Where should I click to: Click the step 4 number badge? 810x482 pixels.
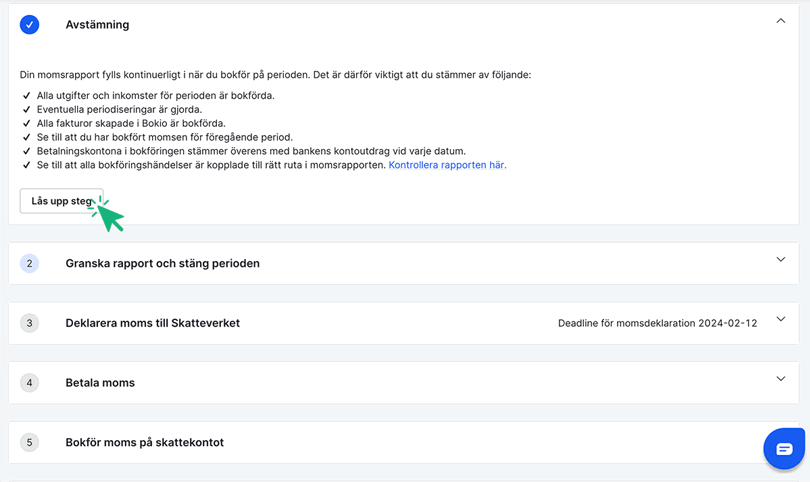(x=30, y=383)
